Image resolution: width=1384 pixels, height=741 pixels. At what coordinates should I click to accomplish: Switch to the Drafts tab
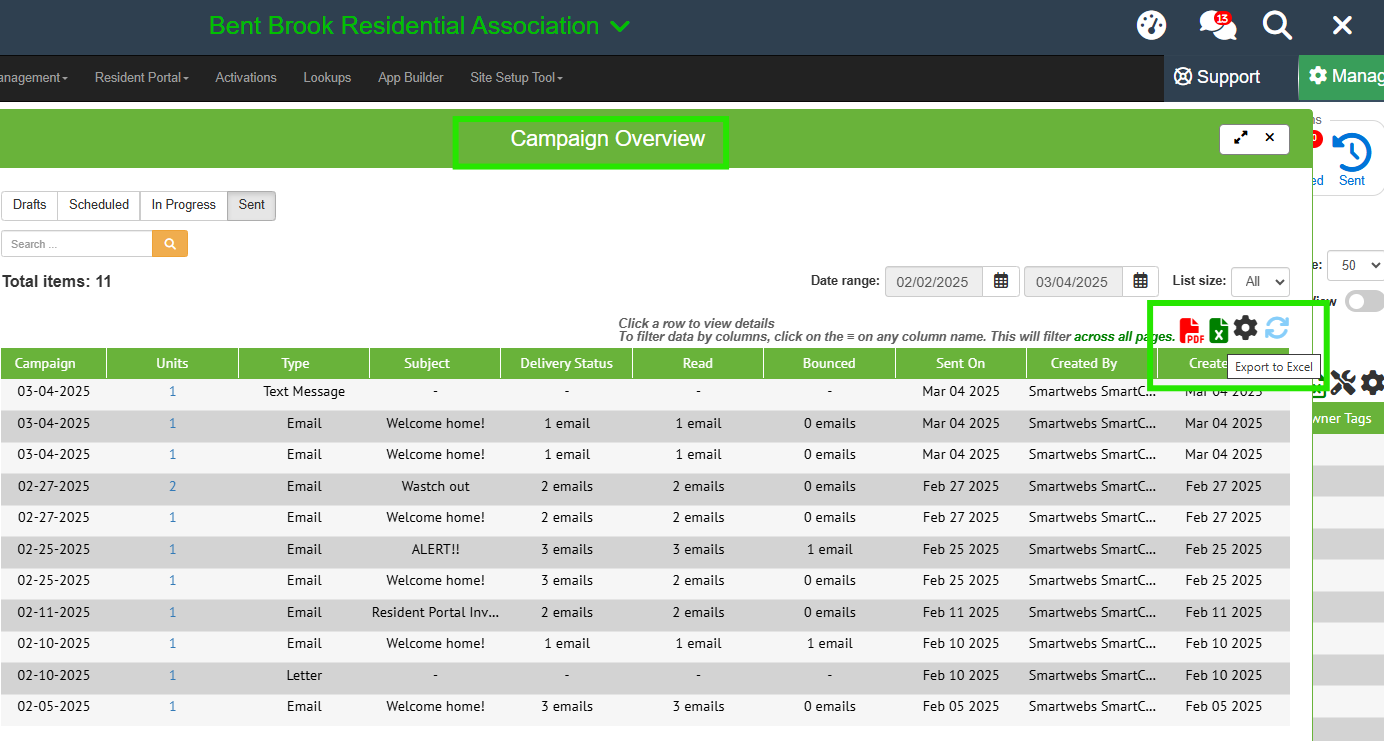tap(30, 205)
